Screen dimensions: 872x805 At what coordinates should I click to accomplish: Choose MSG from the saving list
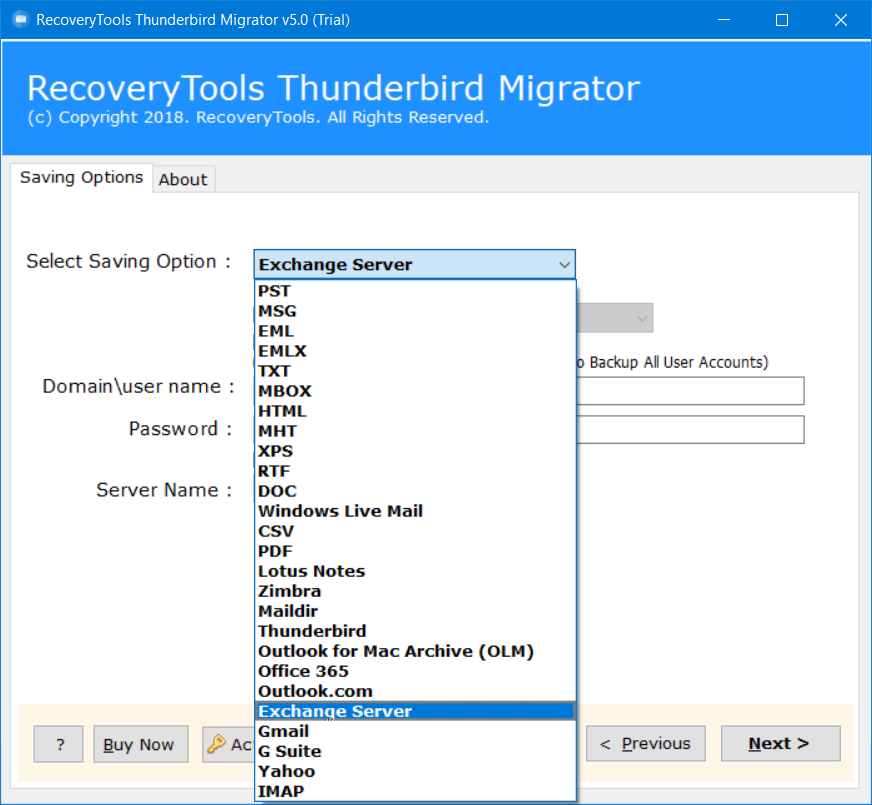point(415,311)
